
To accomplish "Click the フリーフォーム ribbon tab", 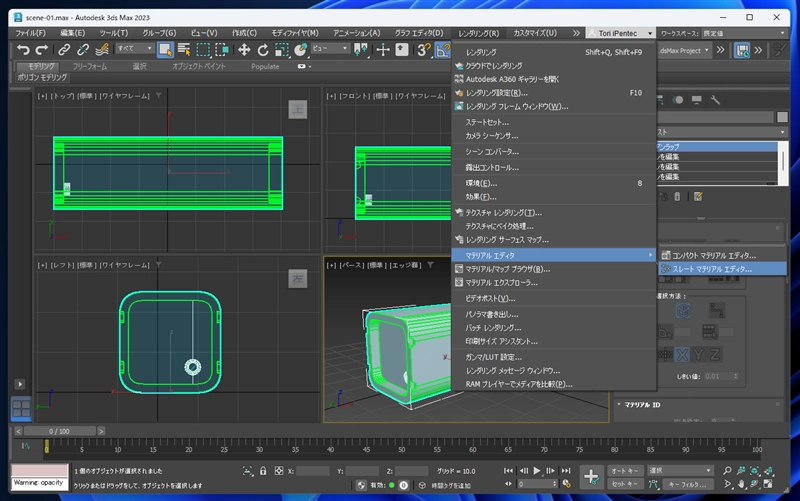I will [x=90, y=66].
